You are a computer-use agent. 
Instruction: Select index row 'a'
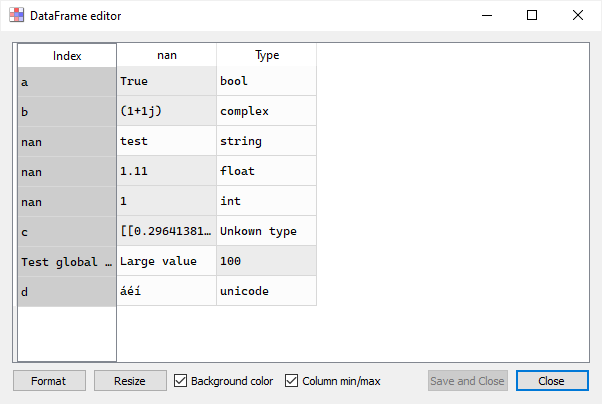(67, 82)
